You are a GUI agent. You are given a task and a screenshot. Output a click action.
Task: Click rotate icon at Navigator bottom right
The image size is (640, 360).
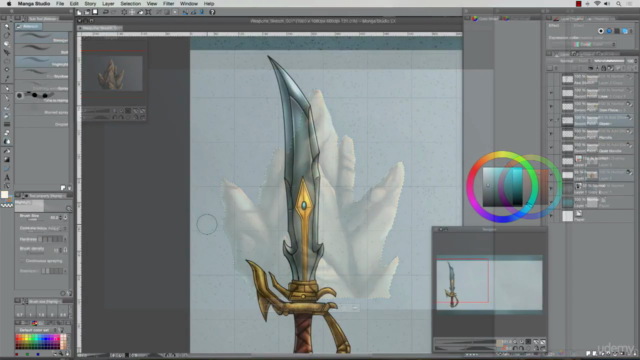(543, 348)
